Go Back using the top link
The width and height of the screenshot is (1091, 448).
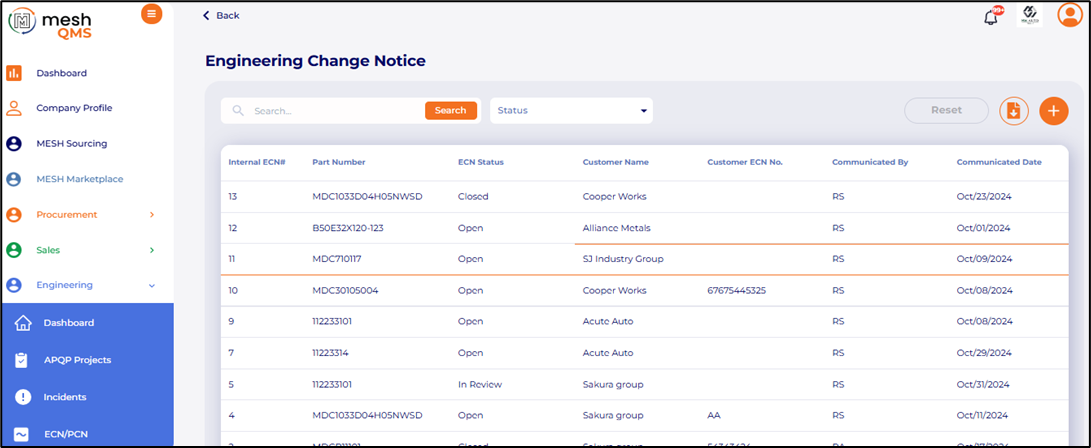coord(221,16)
